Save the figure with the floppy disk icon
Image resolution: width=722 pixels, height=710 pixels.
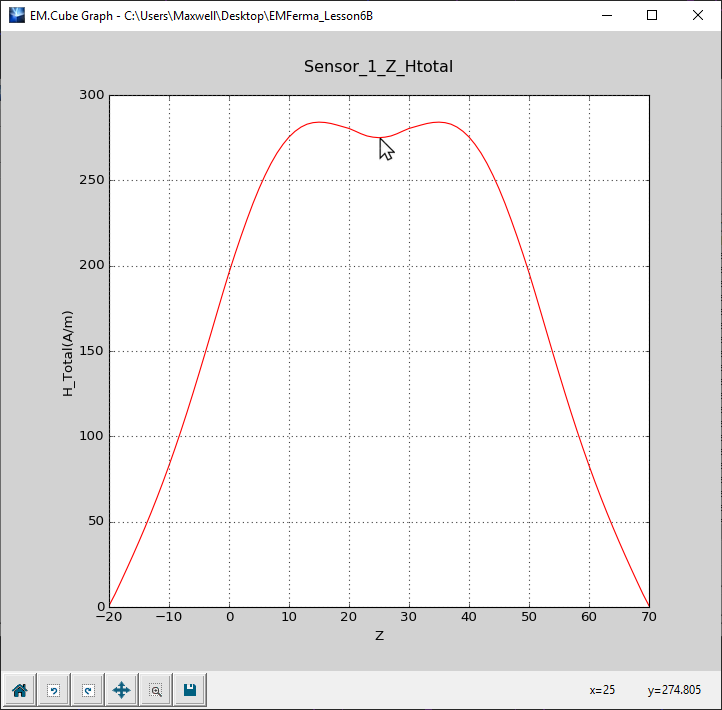tap(189, 689)
